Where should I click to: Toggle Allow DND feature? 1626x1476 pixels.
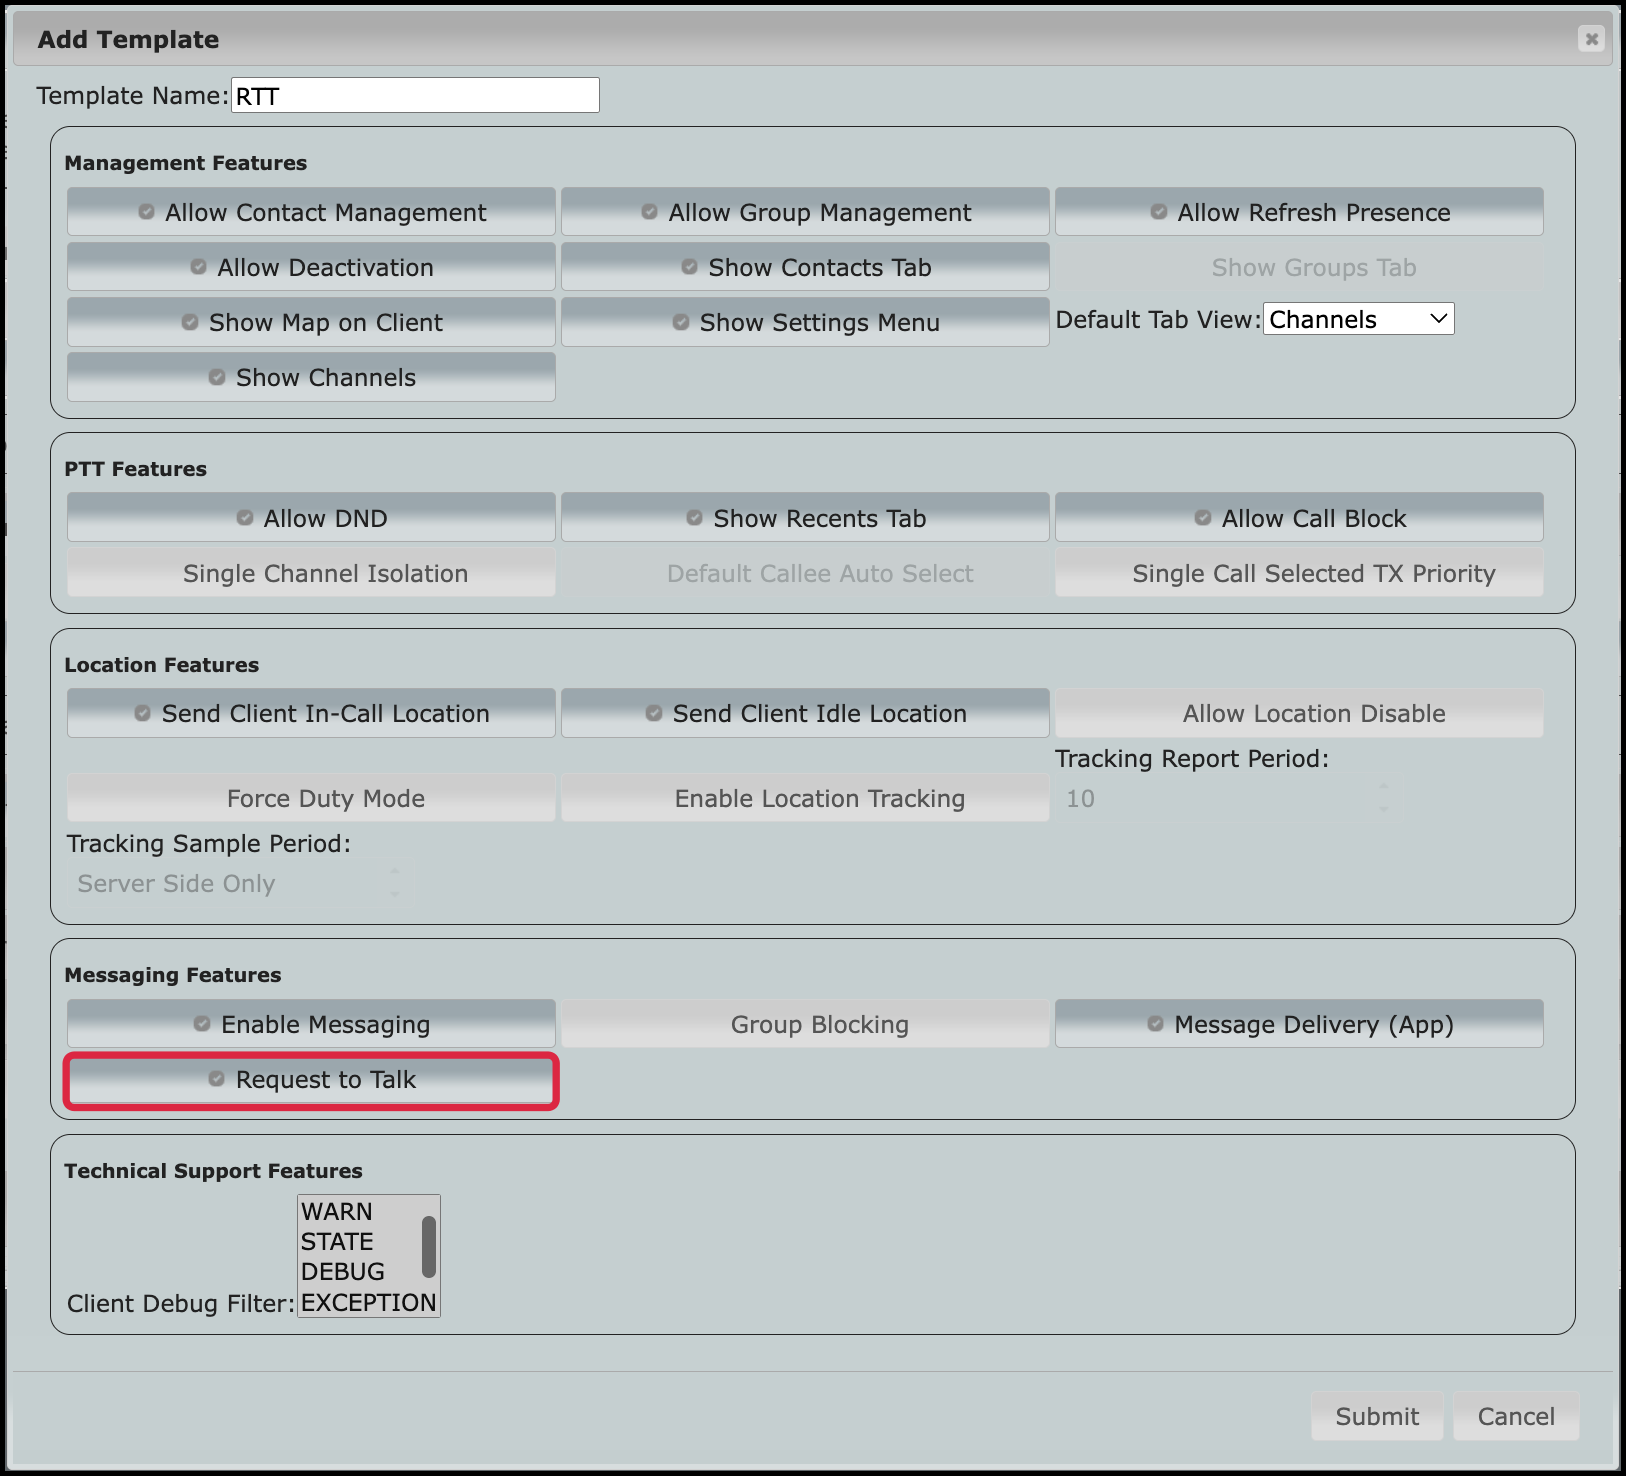(311, 519)
